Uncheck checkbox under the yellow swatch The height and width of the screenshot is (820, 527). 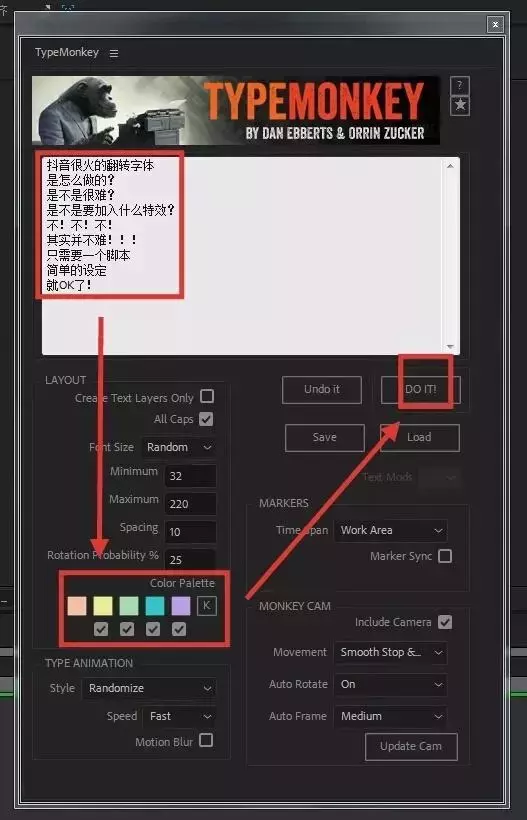[101, 629]
